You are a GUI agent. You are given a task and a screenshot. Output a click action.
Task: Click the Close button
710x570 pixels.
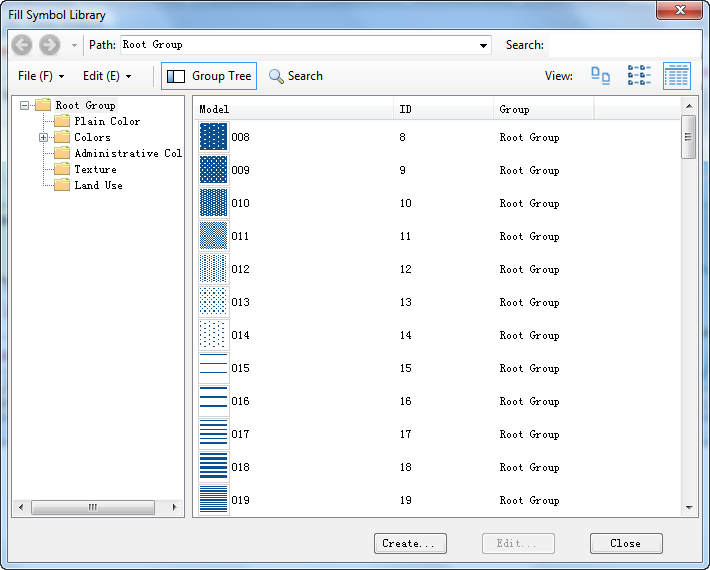tap(625, 543)
